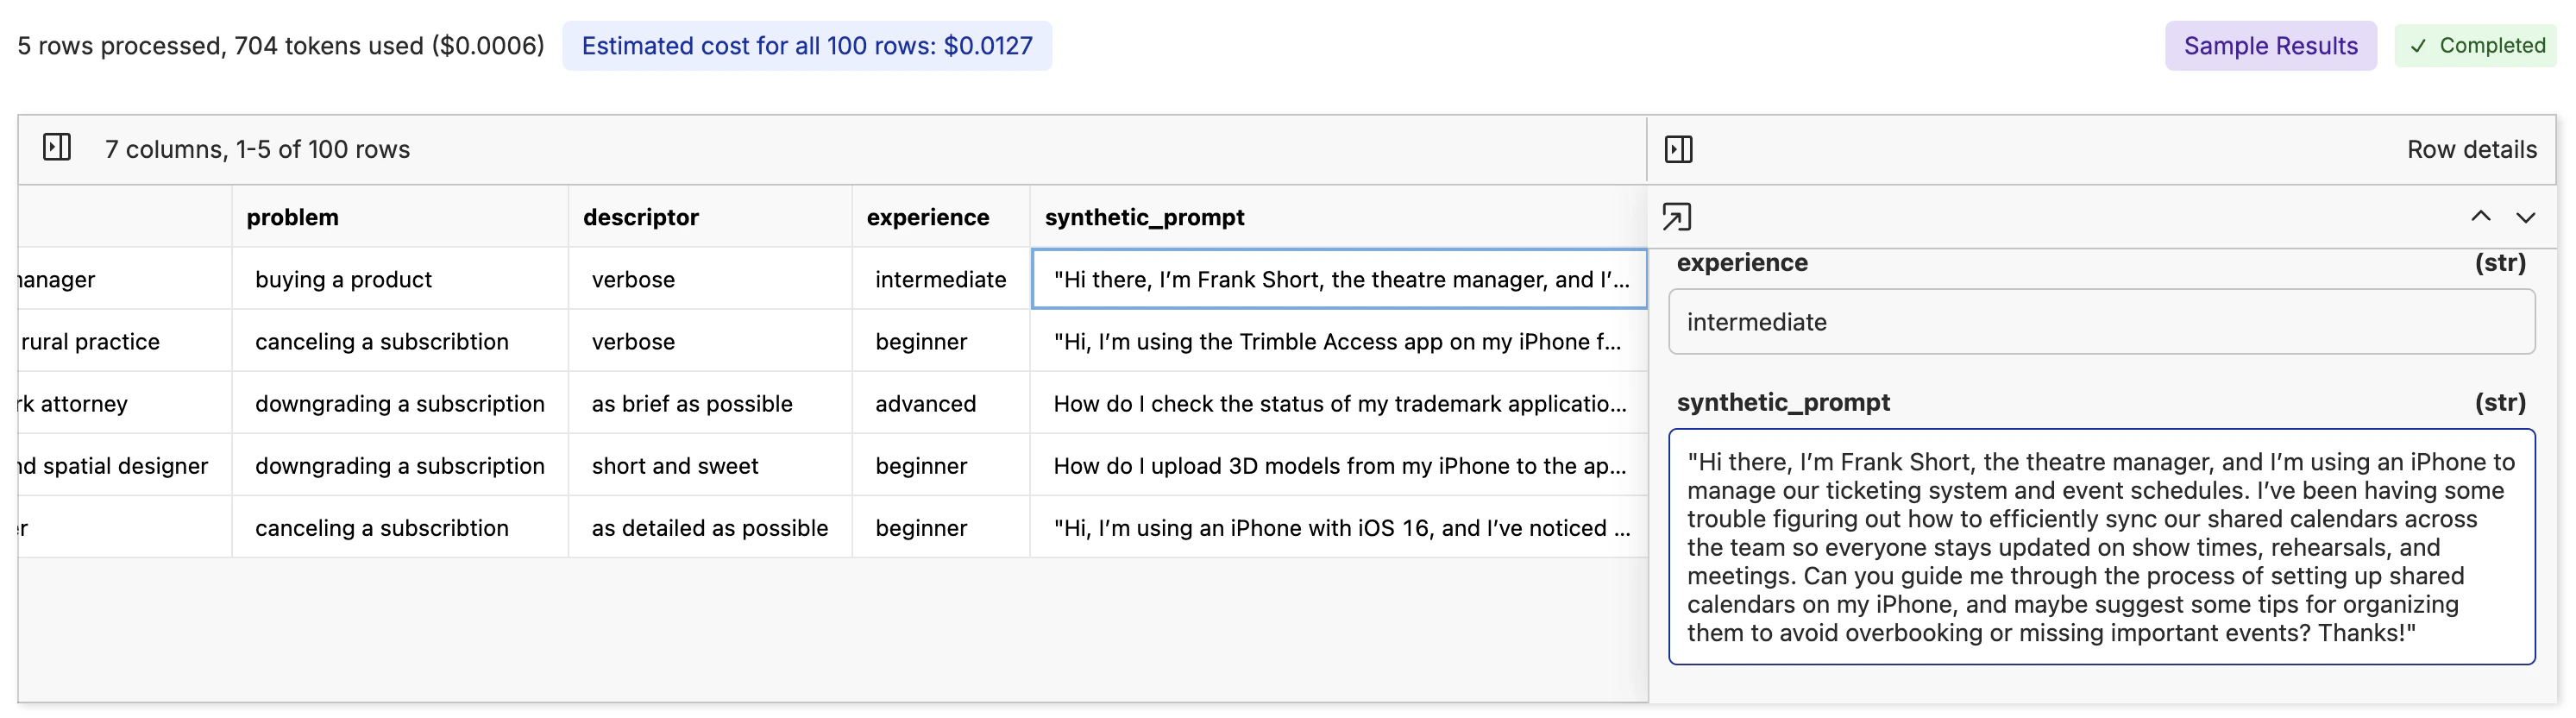The width and height of the screenshot is (2576, 718).
Task: Click the Completed status checkmark badge
Action: (x=2475, y=46)
